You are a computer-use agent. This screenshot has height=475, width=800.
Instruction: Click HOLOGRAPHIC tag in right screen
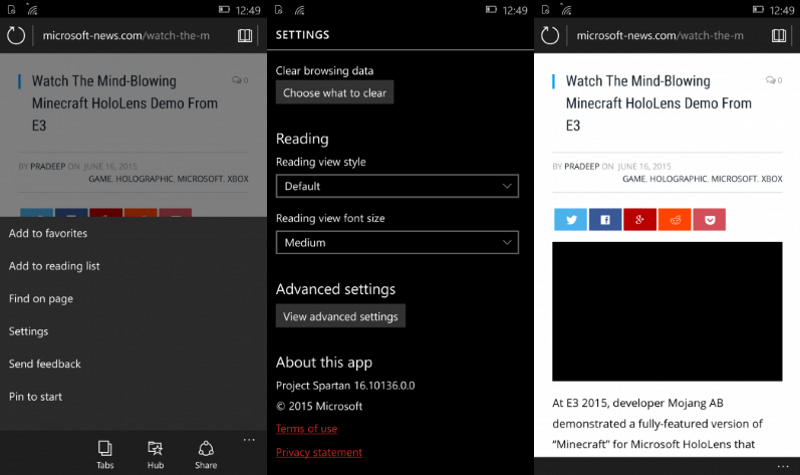(x=678, y=179)
